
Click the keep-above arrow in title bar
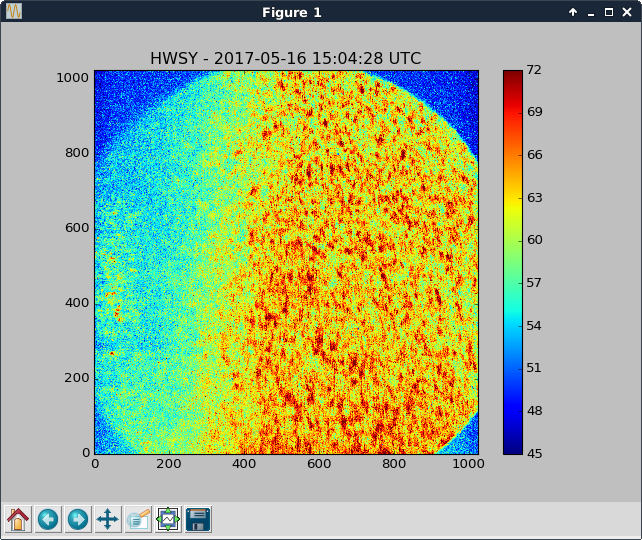pos(573,12)
